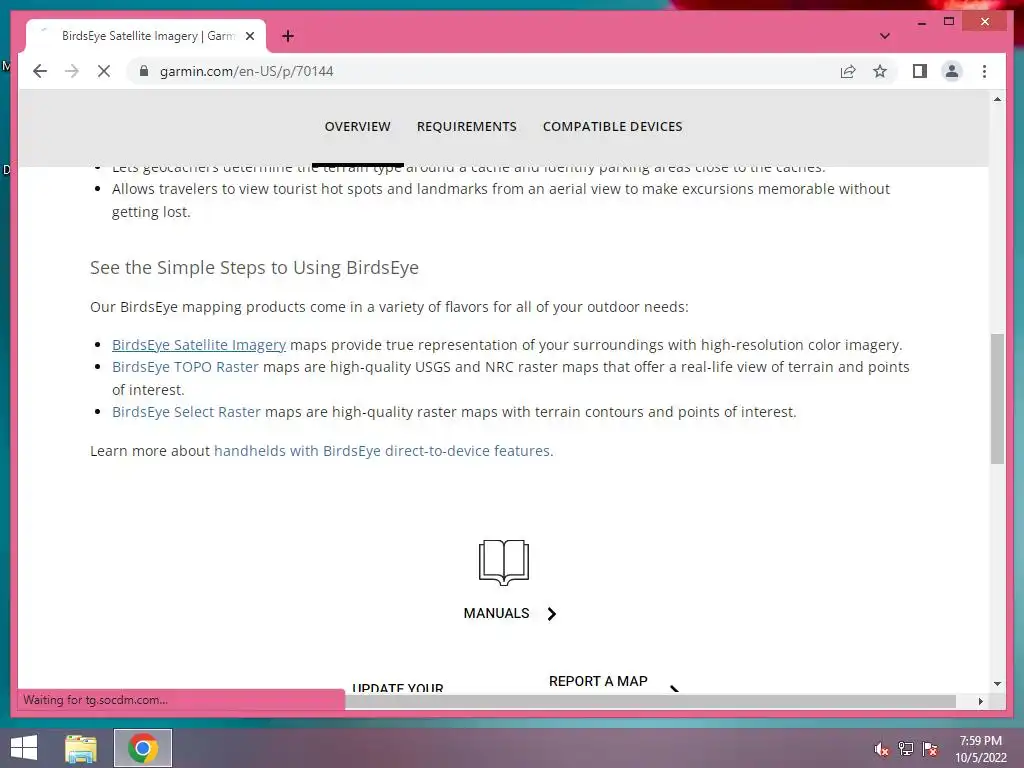
Task: Switch to the Overview section
Action: [x=357, y=127]
